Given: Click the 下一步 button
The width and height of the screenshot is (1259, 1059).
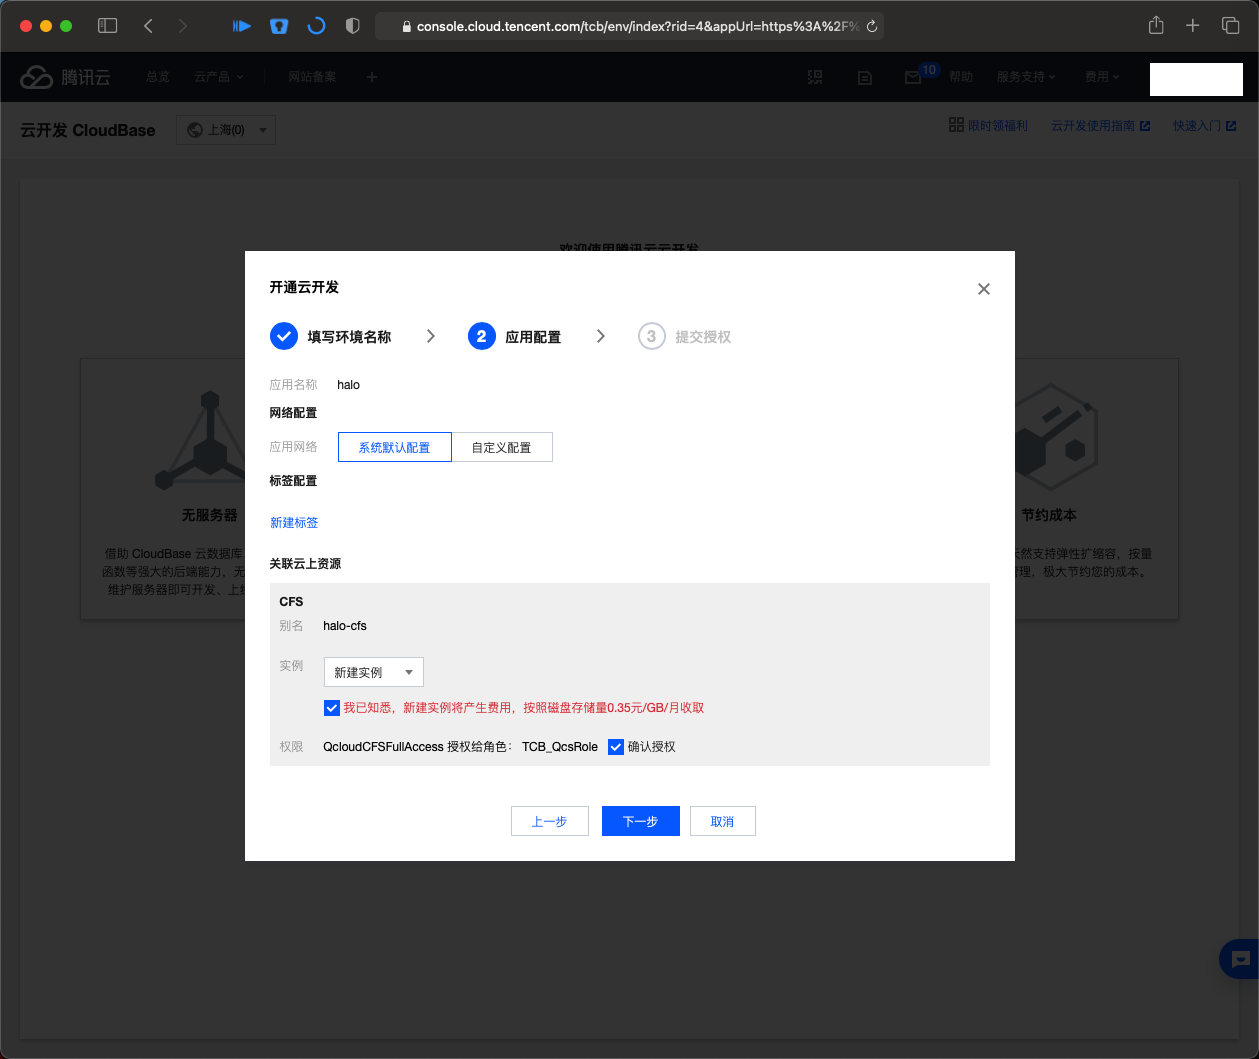Looking at the screenshot, I should (x=640, y=821).
